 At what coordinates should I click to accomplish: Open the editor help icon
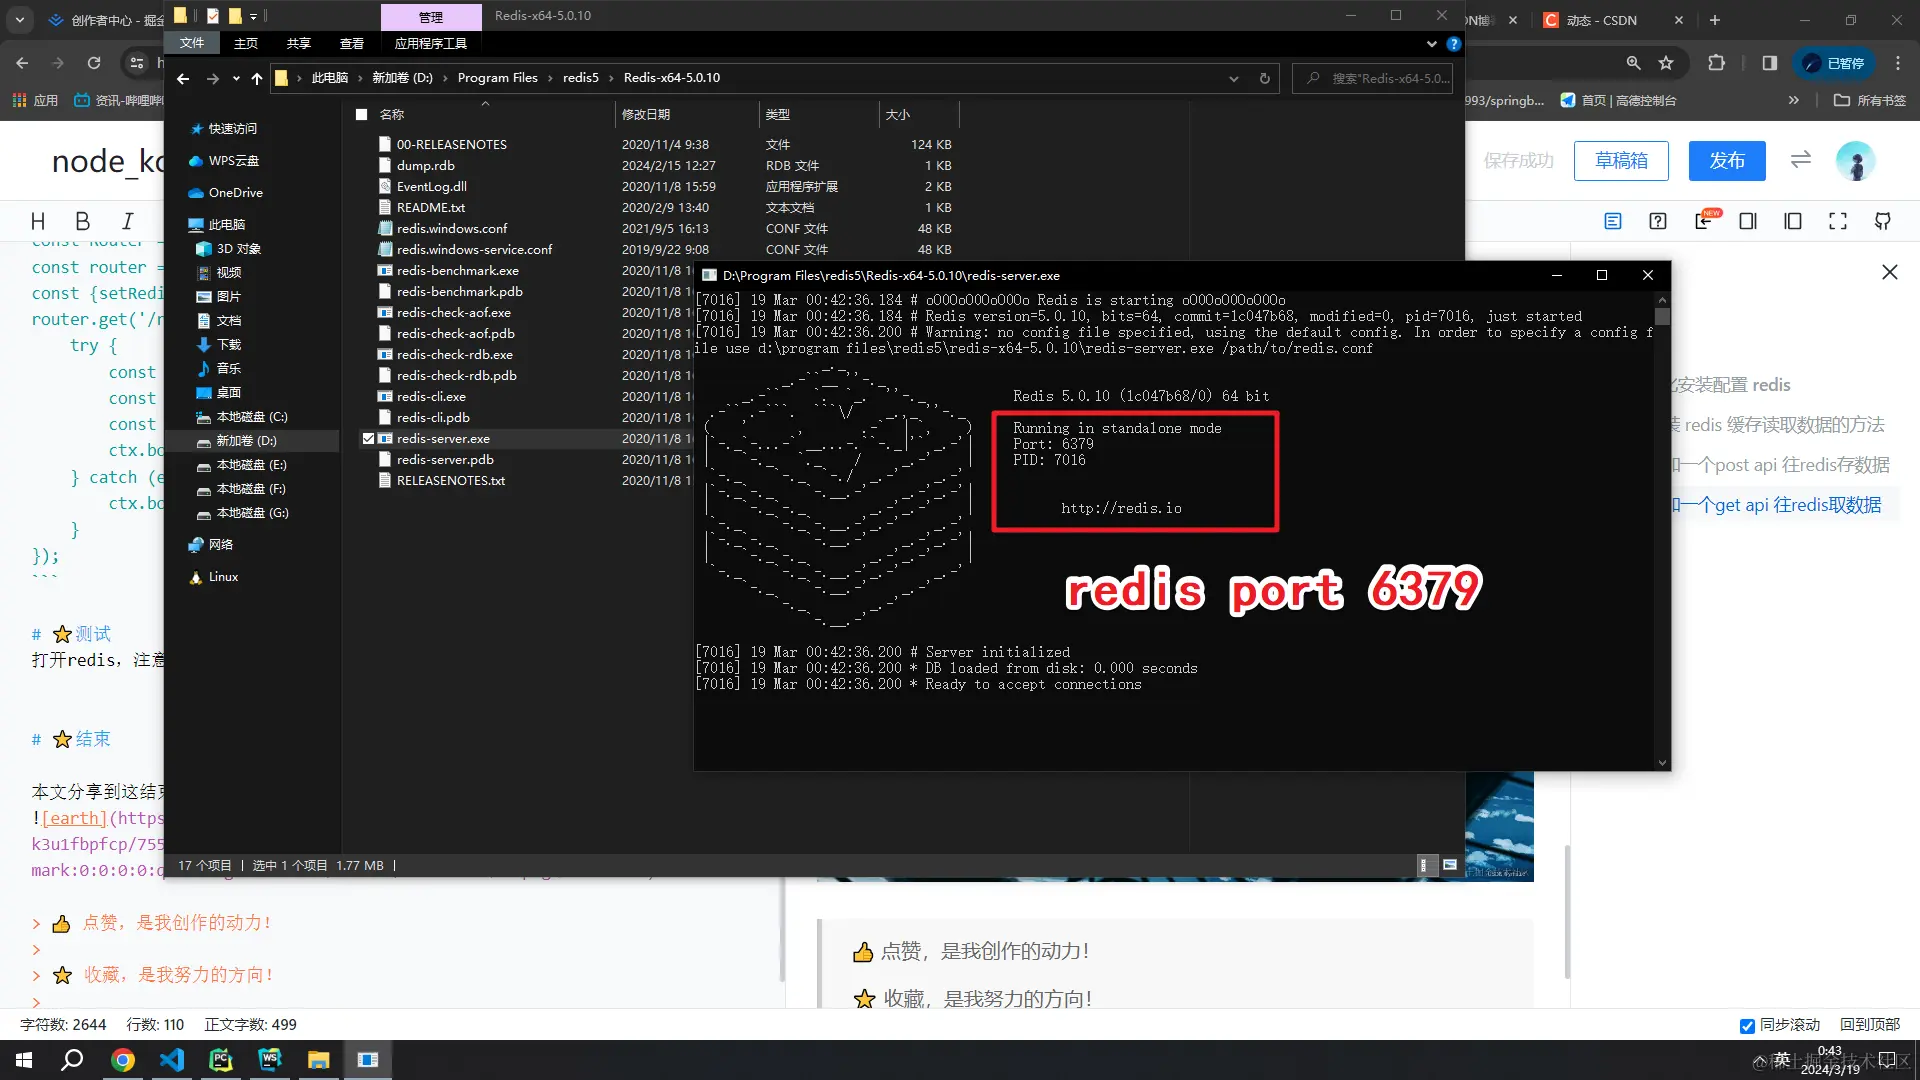pos(1657,221)
